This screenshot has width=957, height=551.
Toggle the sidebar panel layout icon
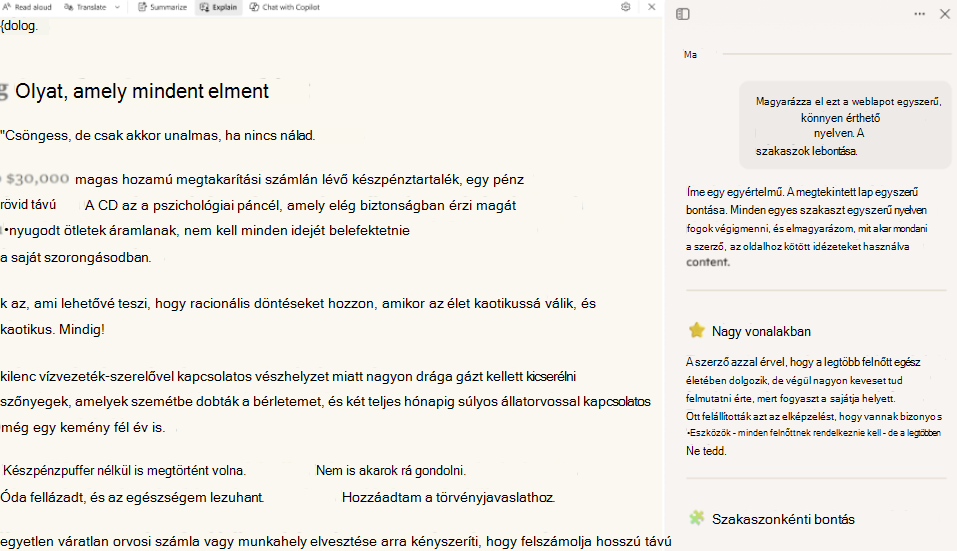pos(683,14)
